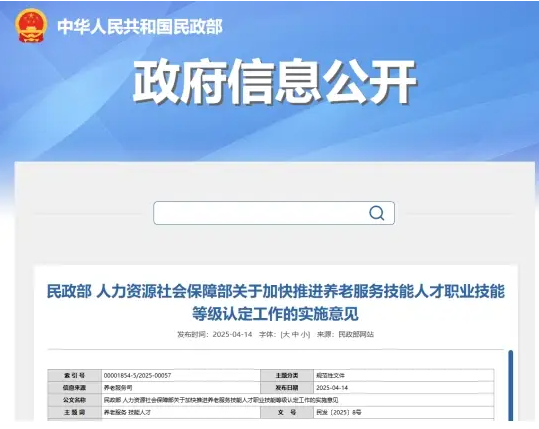
Task: Open 中华人民共和国民政部 site title link
Action: click(140, 26)
